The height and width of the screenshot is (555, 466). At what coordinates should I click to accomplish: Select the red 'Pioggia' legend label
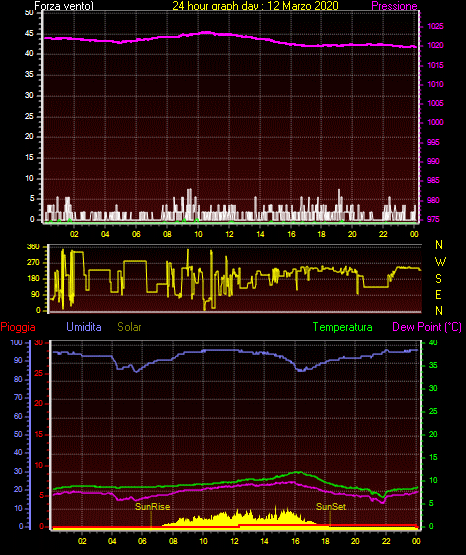[18, 327]
